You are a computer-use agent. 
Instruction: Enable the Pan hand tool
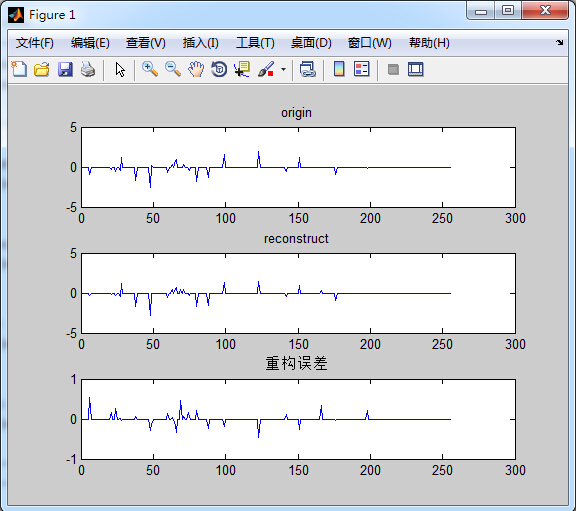point(196,69)
